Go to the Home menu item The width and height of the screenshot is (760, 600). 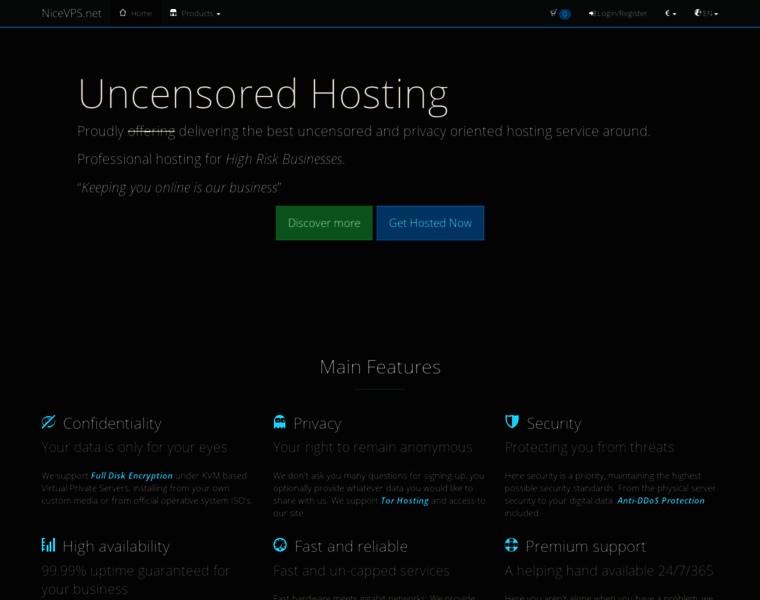(141, 13)
